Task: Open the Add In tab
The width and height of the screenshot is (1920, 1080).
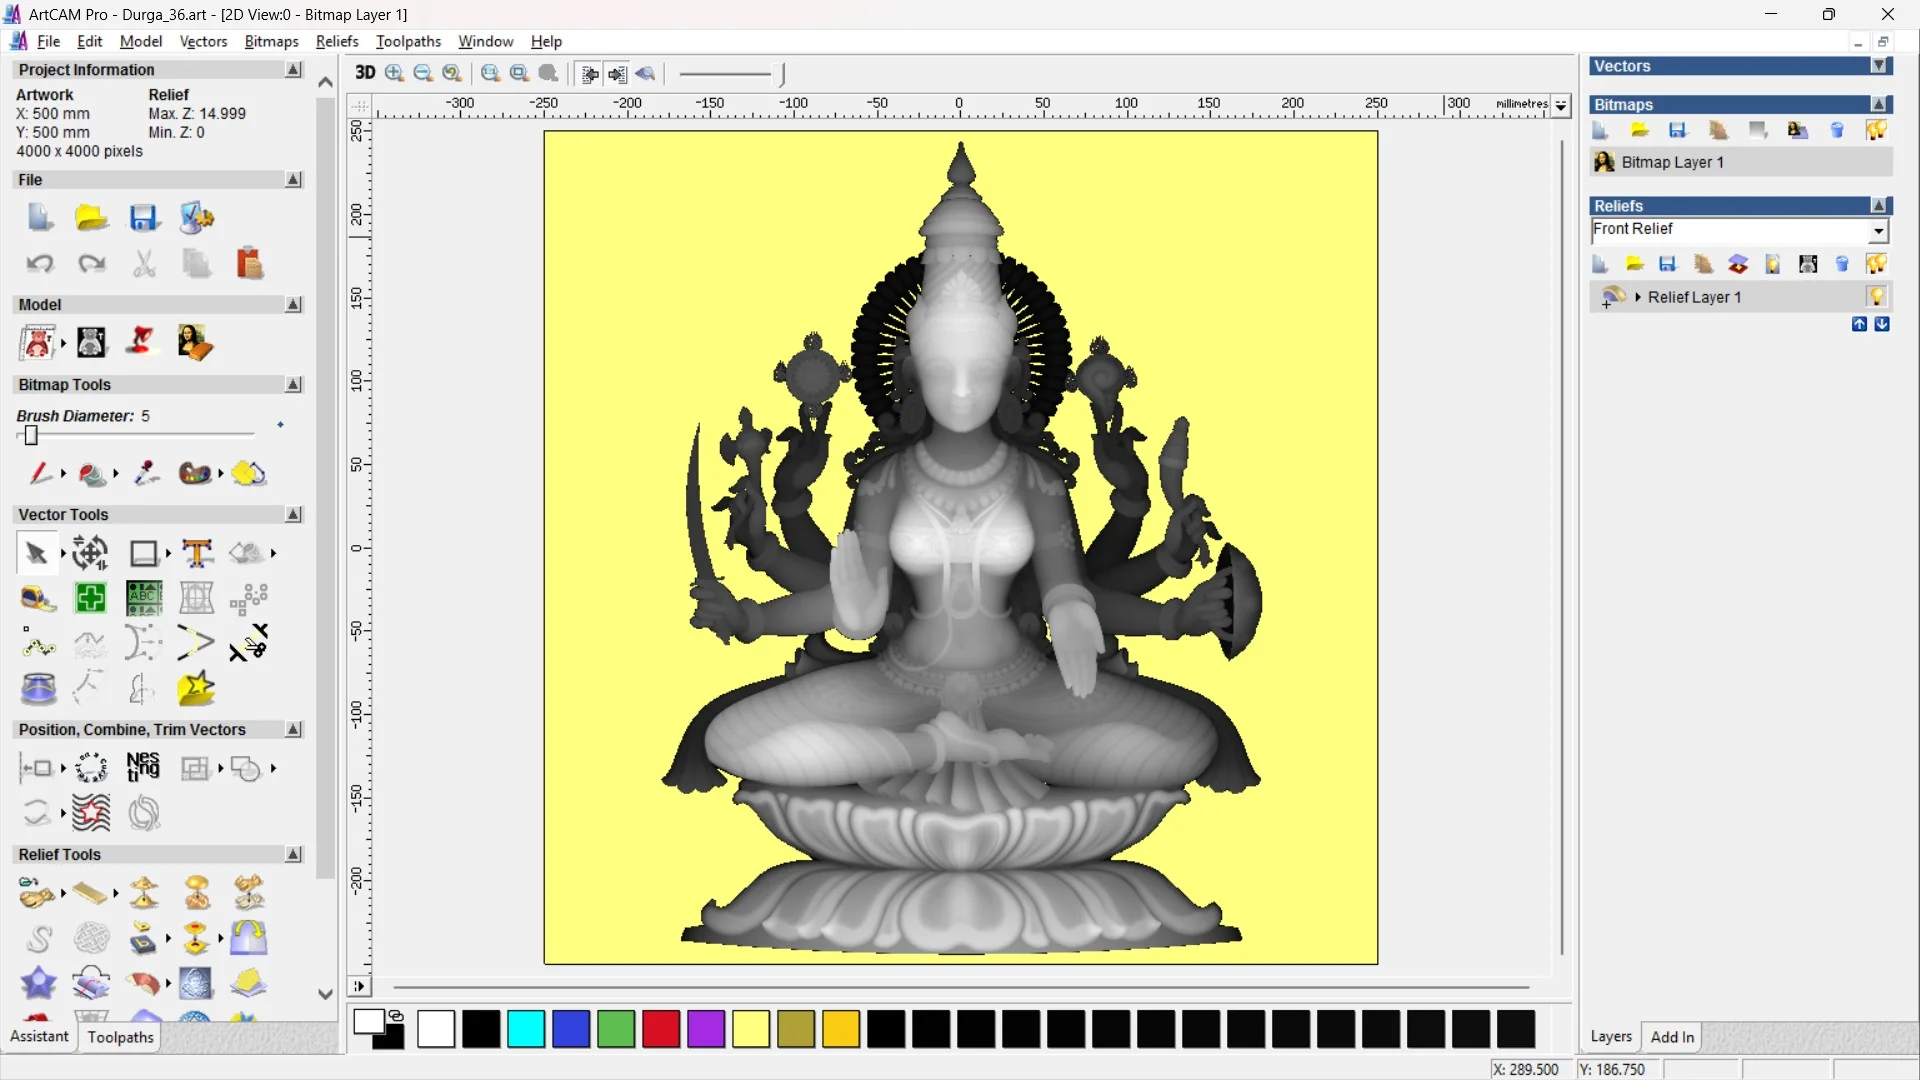Action: 1672,1037
